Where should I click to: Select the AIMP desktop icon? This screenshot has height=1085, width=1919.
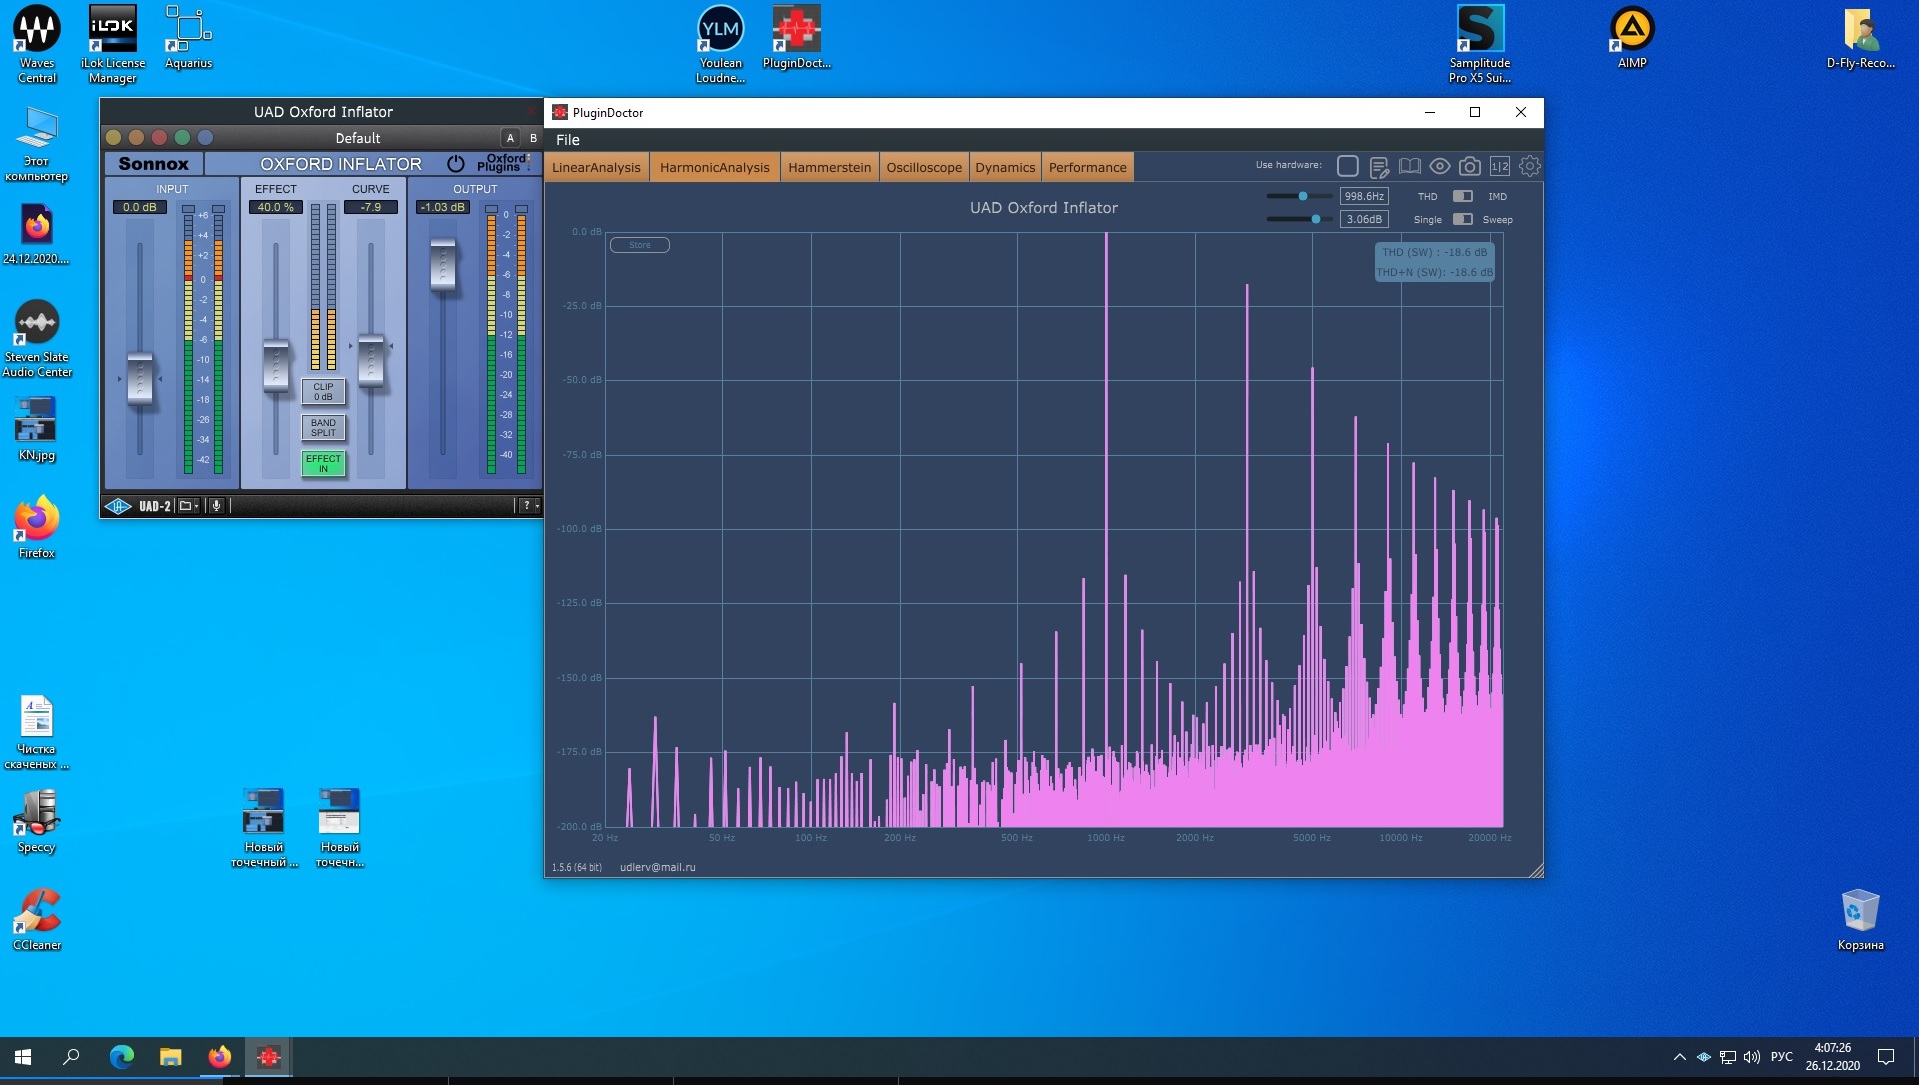click(1632, 38)
